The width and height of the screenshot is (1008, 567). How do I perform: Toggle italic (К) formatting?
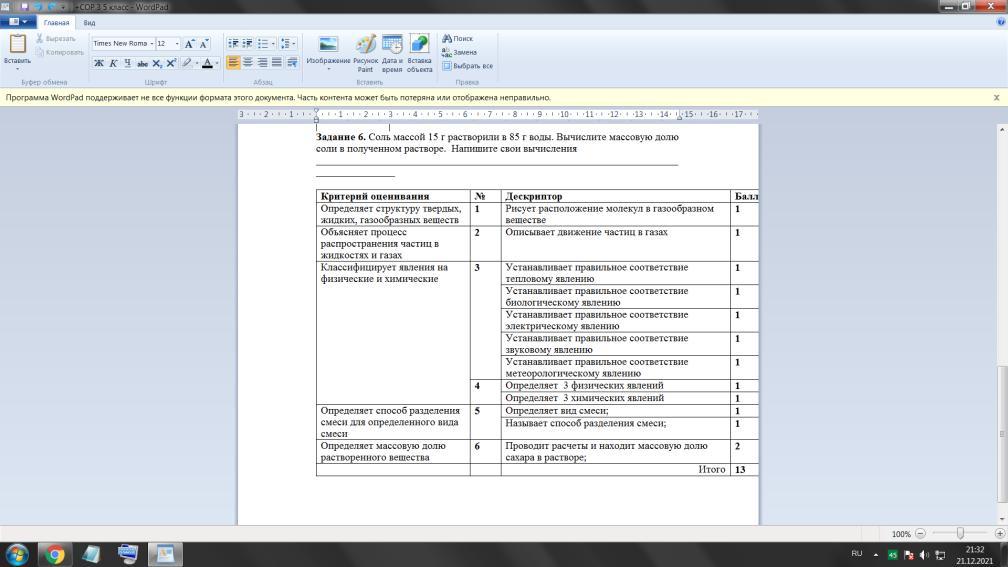pyautogui.click(x=113, y=63)
